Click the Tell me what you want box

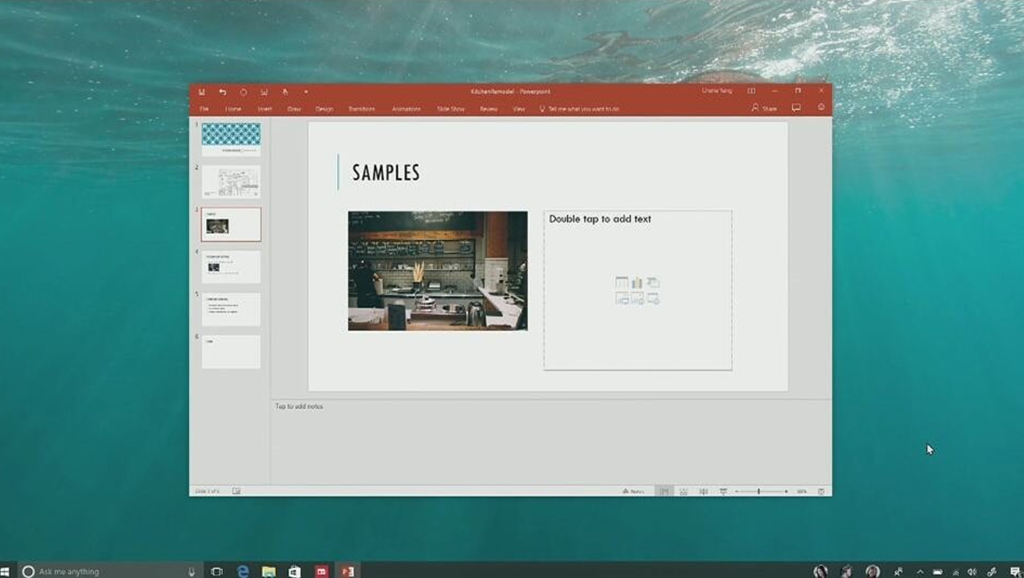pos(583,108)
